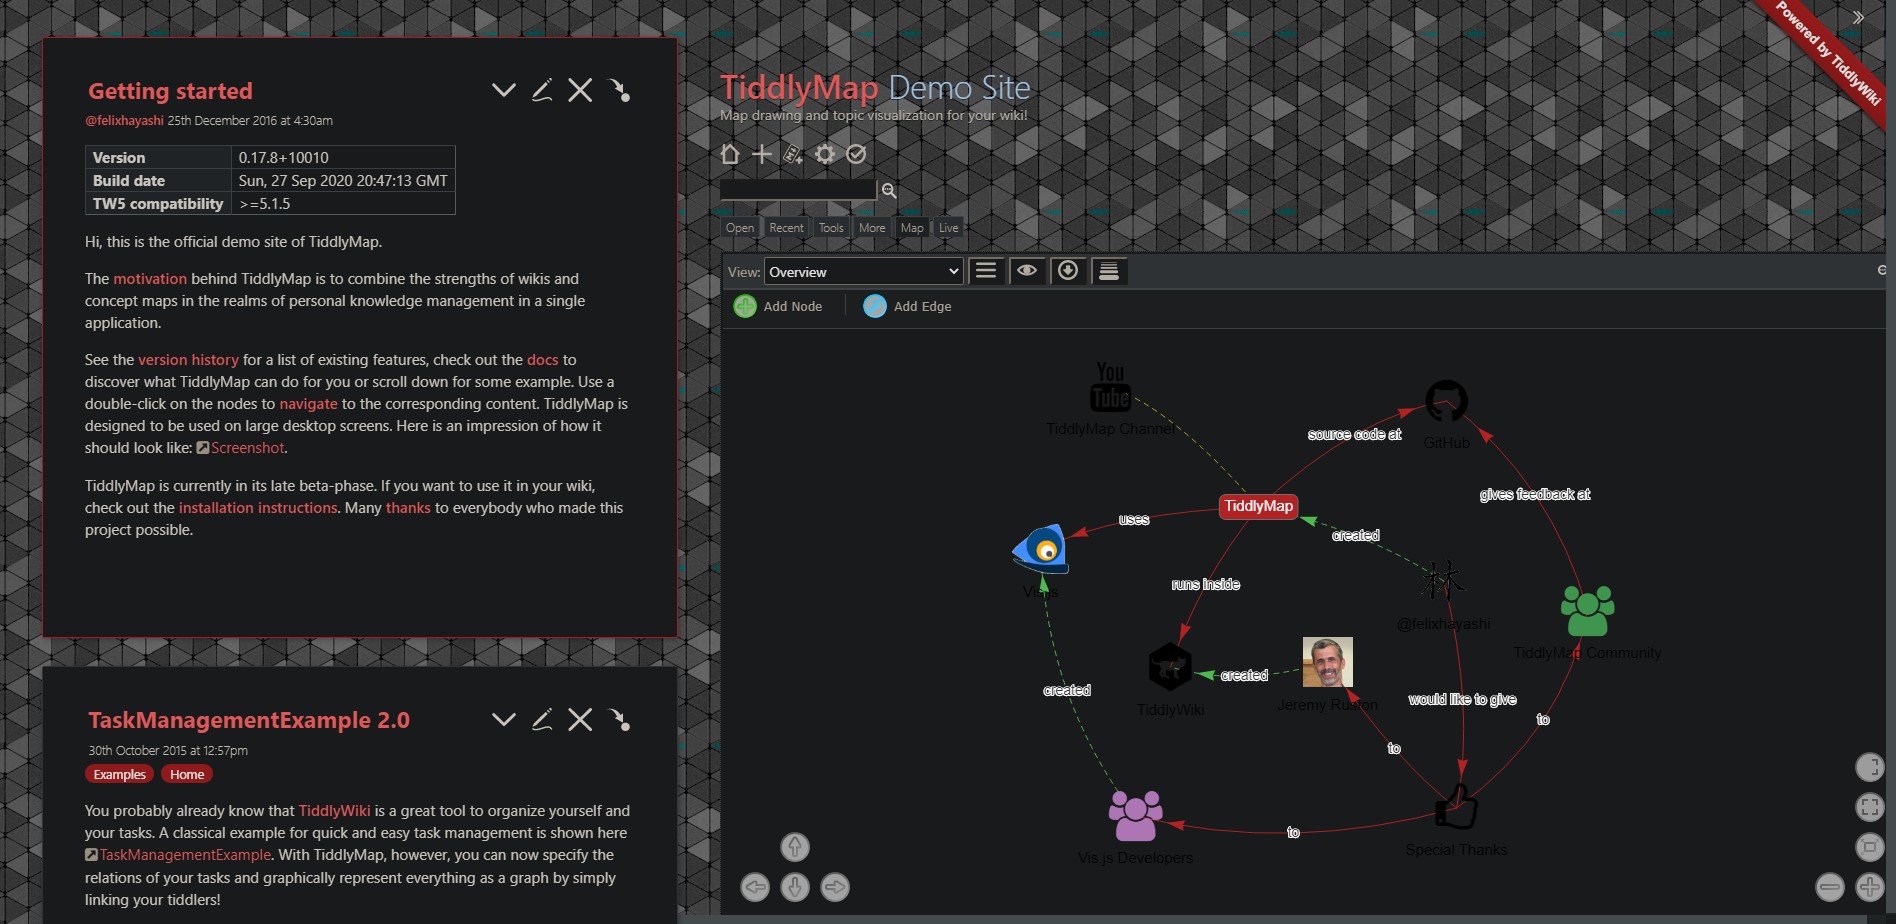Toggle the eye neighbourhood filter button
The image size is (1896, 924).
click(1027, 271)
